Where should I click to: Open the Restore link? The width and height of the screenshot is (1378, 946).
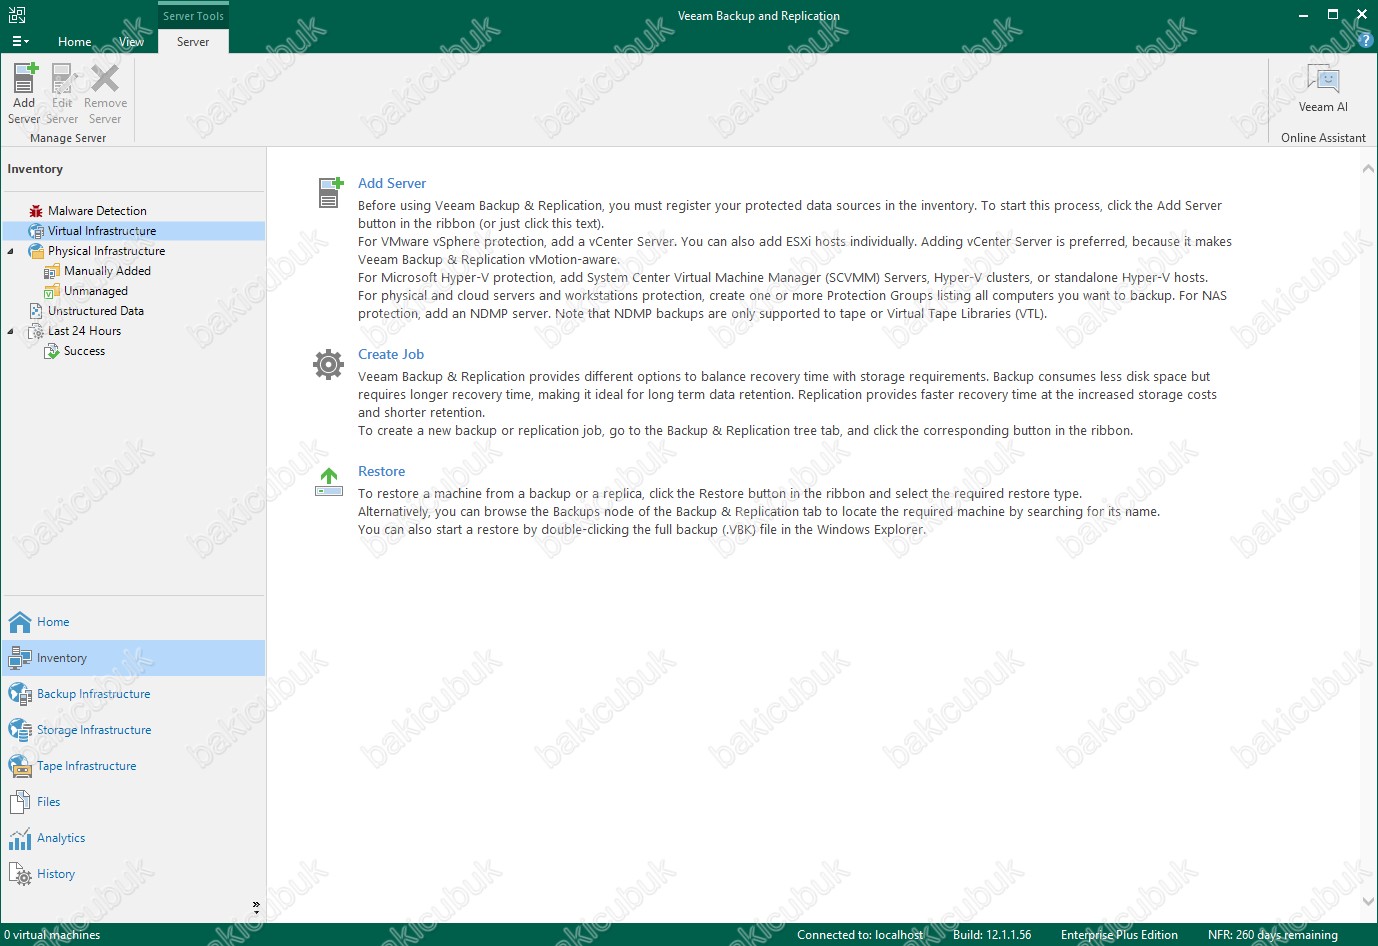382,471
